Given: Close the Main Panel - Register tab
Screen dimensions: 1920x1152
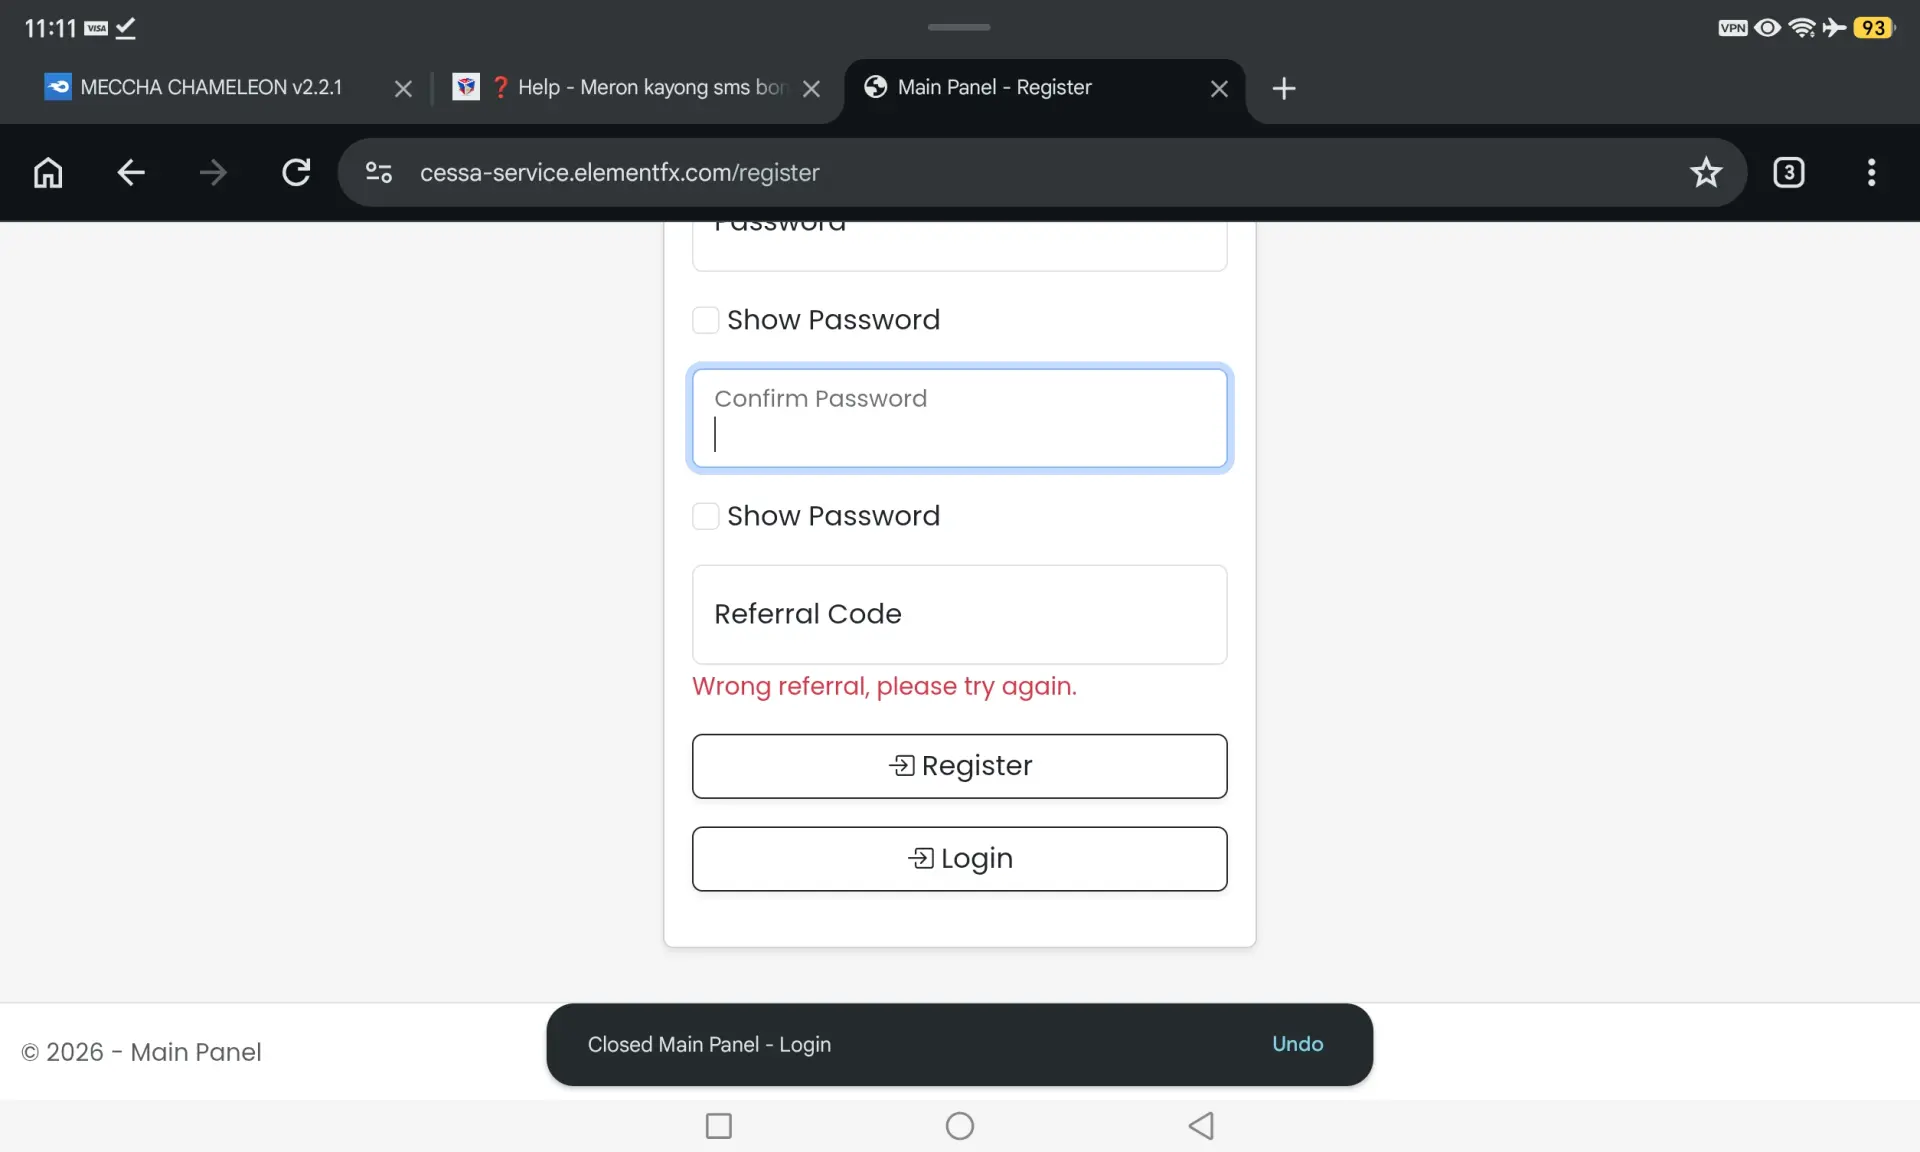Looking at the screenshot, I should [1219, 88].
